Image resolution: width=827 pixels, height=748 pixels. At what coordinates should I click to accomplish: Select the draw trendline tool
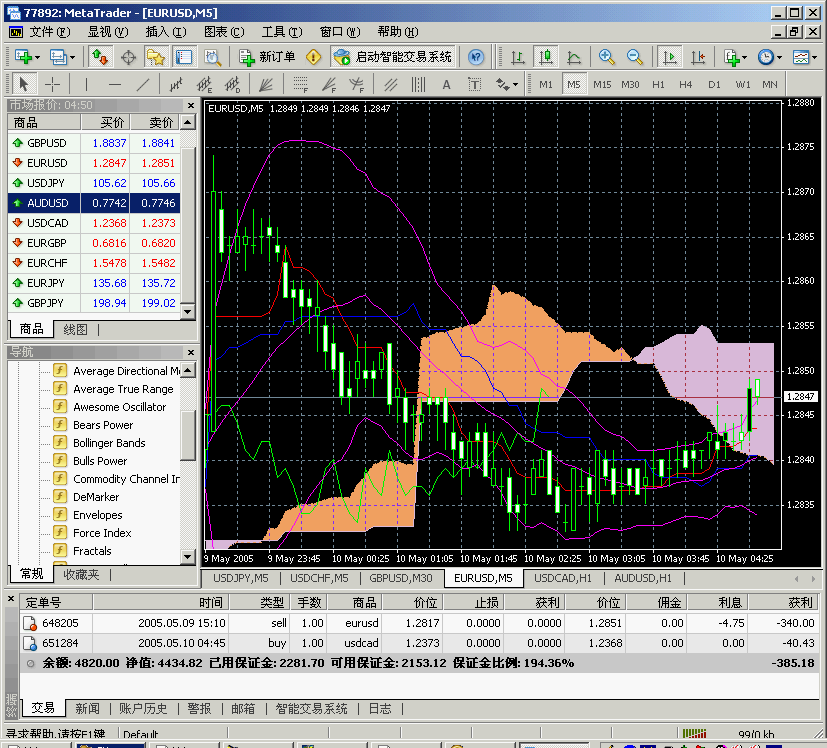point(143,84)
